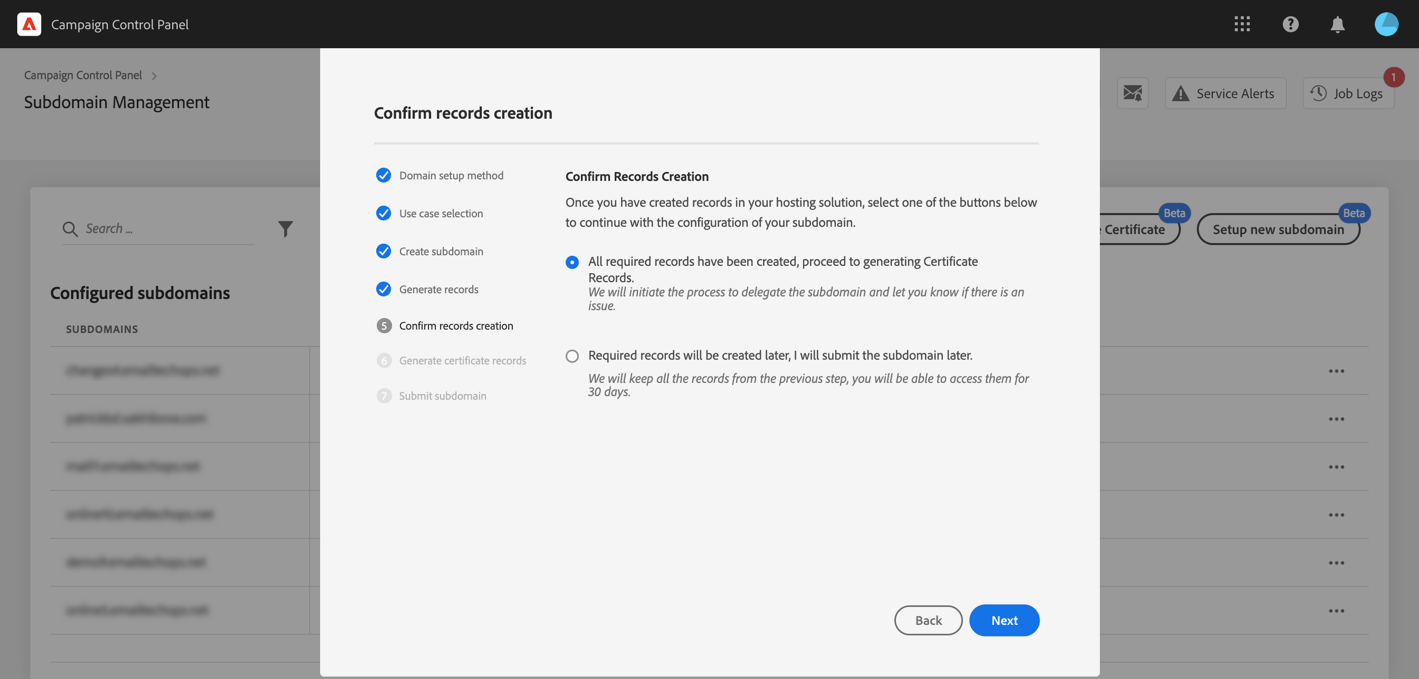Select 'Required records will be created later' option
Screen dimensions: 1419x679
tap(572, 356)
